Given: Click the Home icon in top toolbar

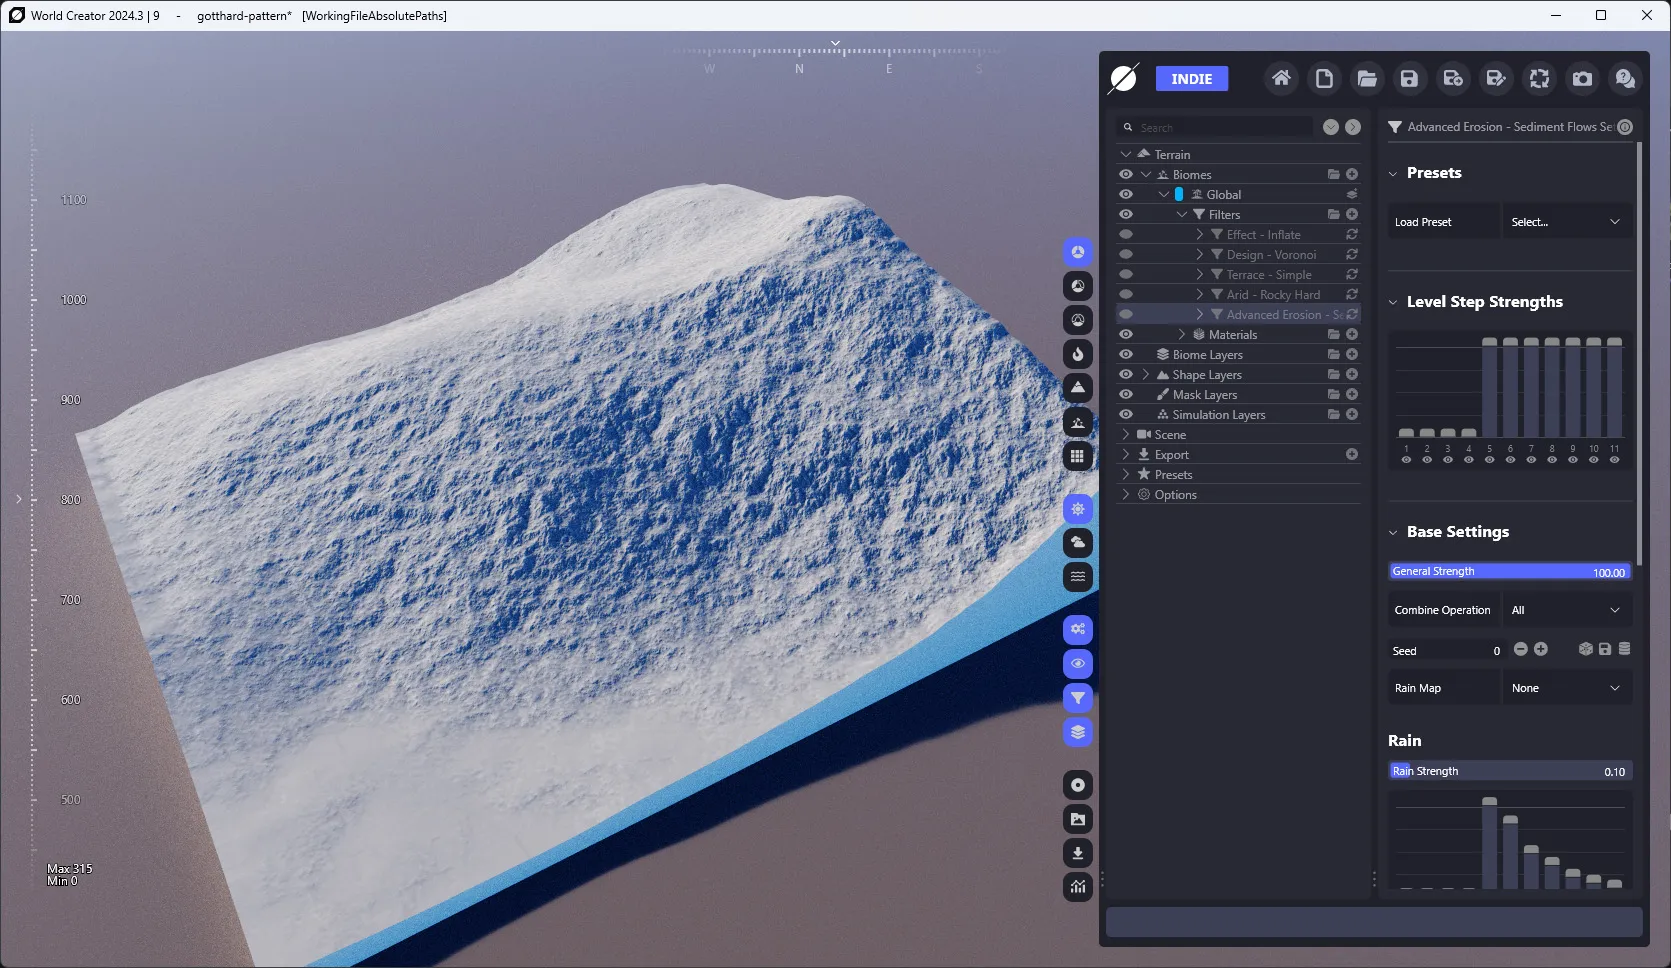Looking at the screenshot, I should (1280, 78).
